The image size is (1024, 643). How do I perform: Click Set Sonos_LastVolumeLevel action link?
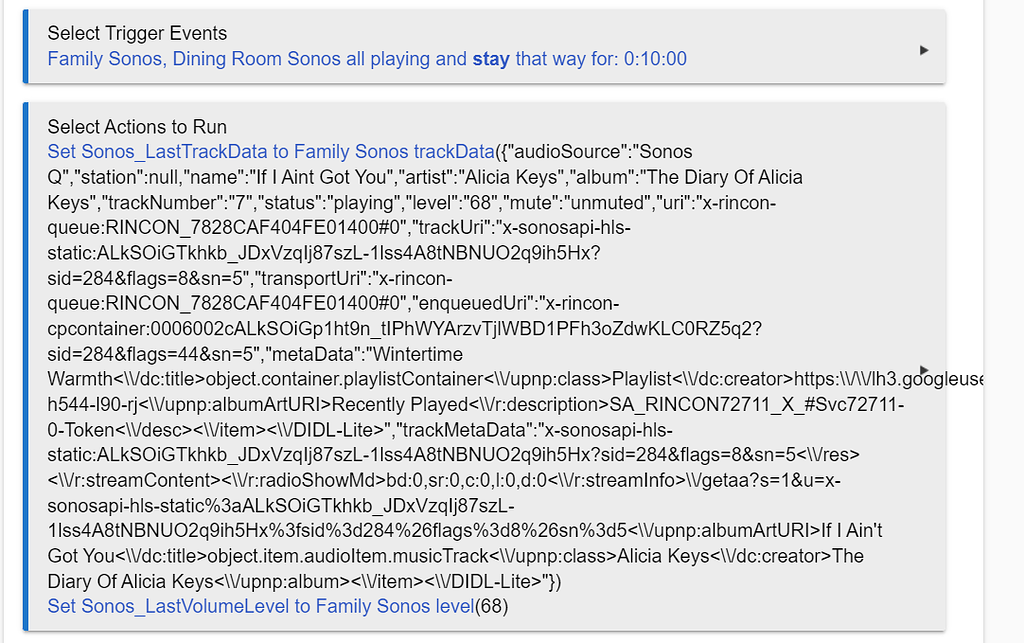tap(260, 606)
